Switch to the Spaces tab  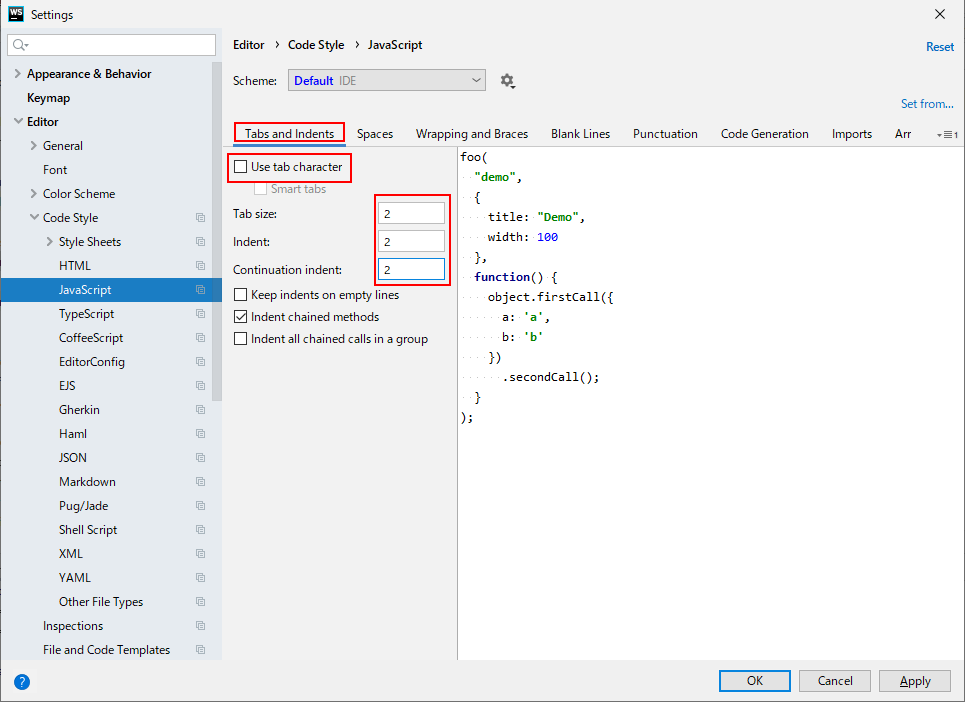pyautogui.click(x=375, y=134)
